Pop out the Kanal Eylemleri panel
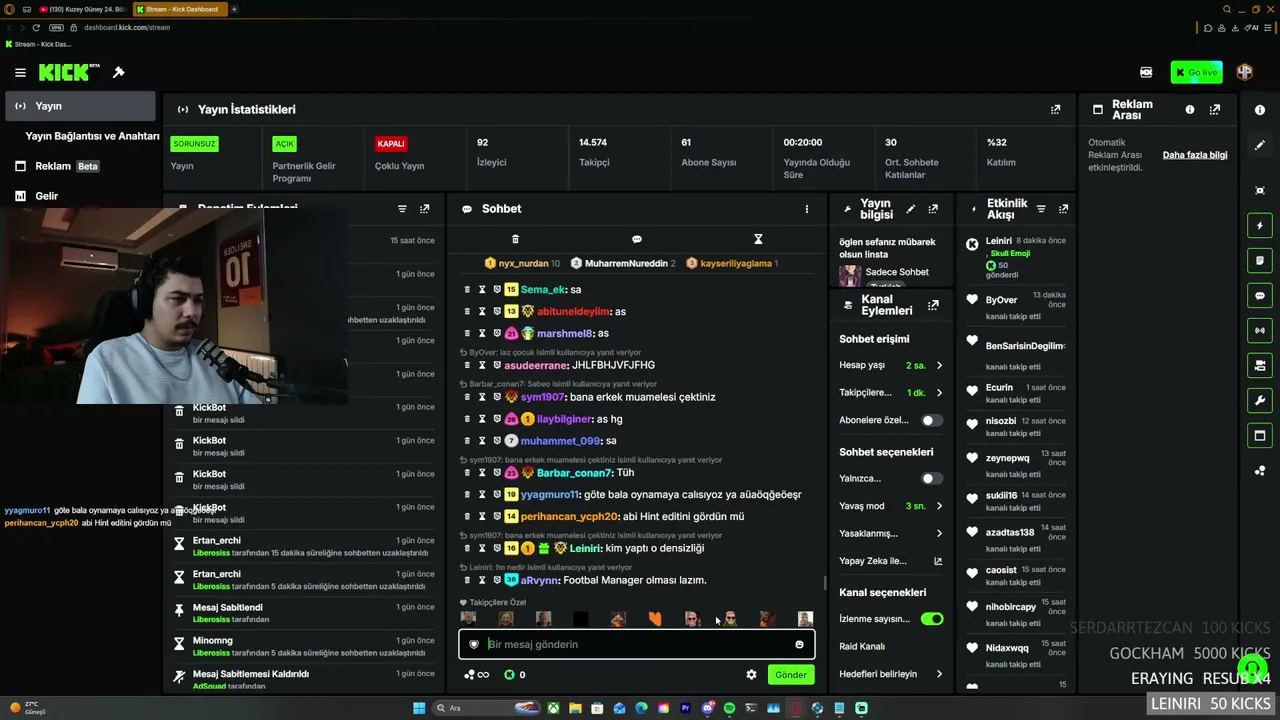1280x720 pixels. pyautogui.click(x=933, y=305)
